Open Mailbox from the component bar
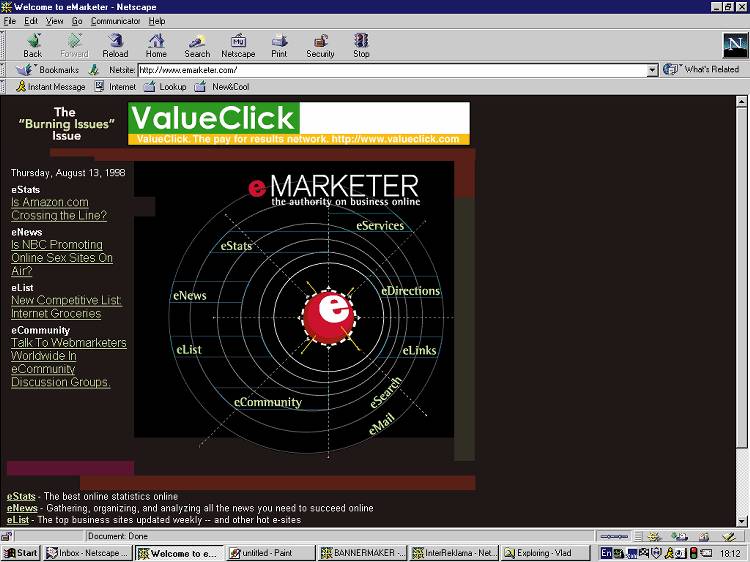The height and width of the screenshot is (562, 750). (679, 536)
